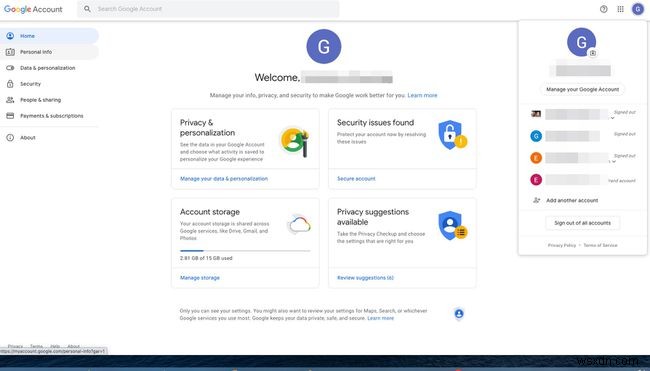Click the 2.81 GB of 15 GB used text
The image size is (650, 371).
pos(206,258)
